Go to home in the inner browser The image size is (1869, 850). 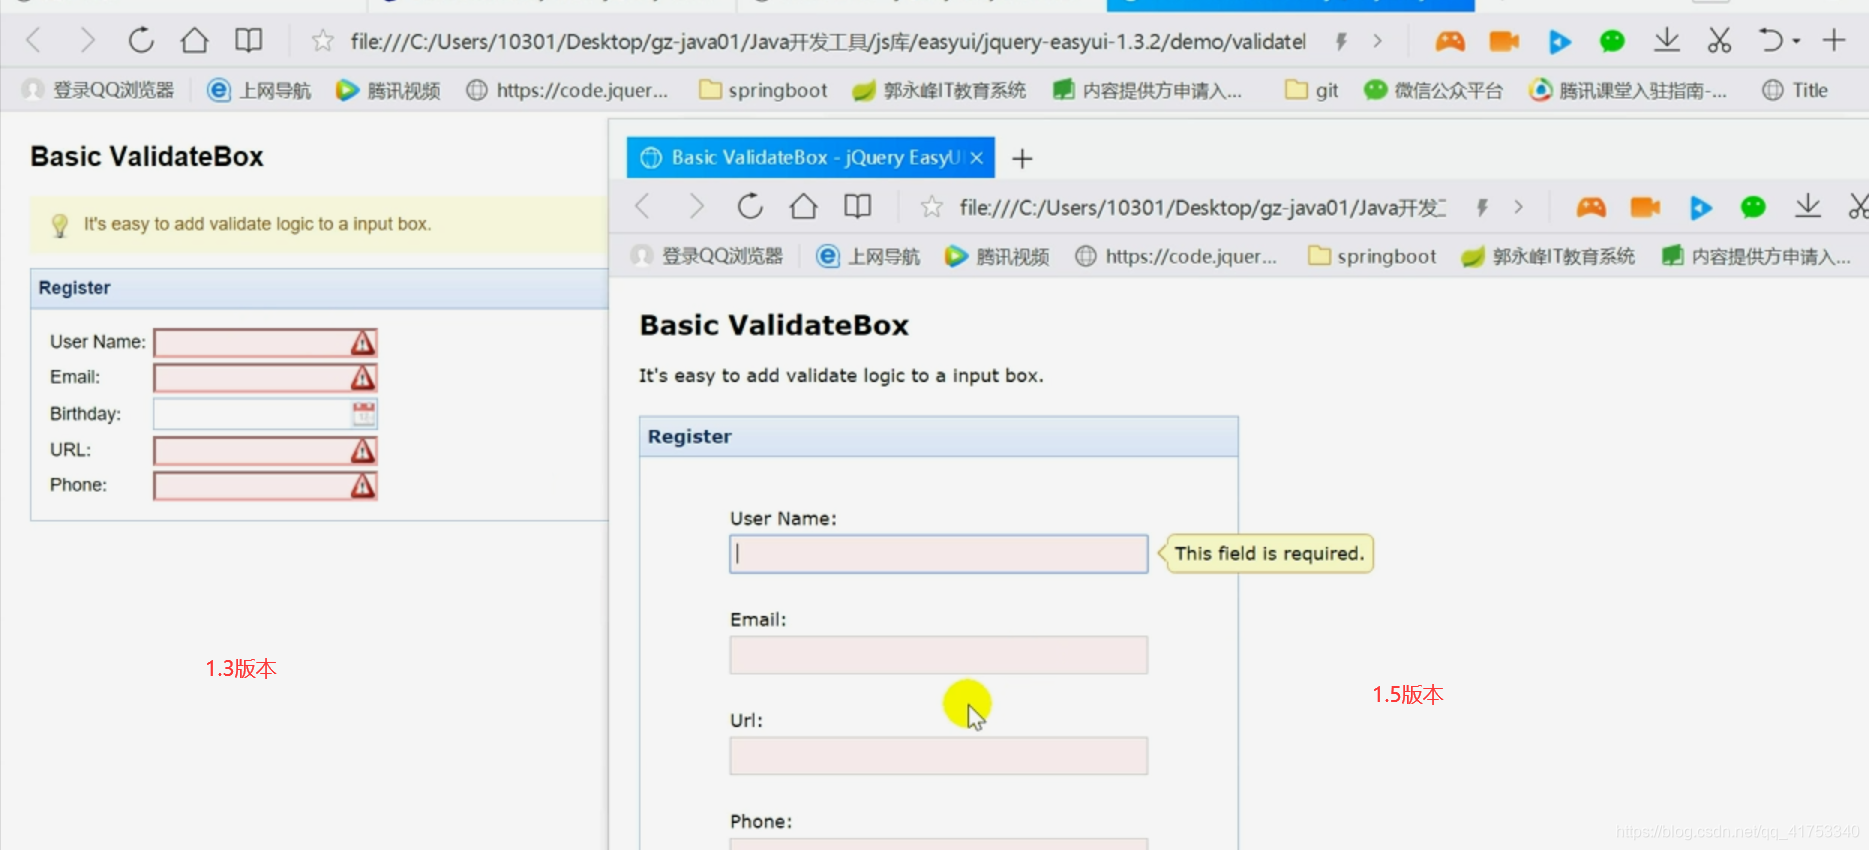803,207
